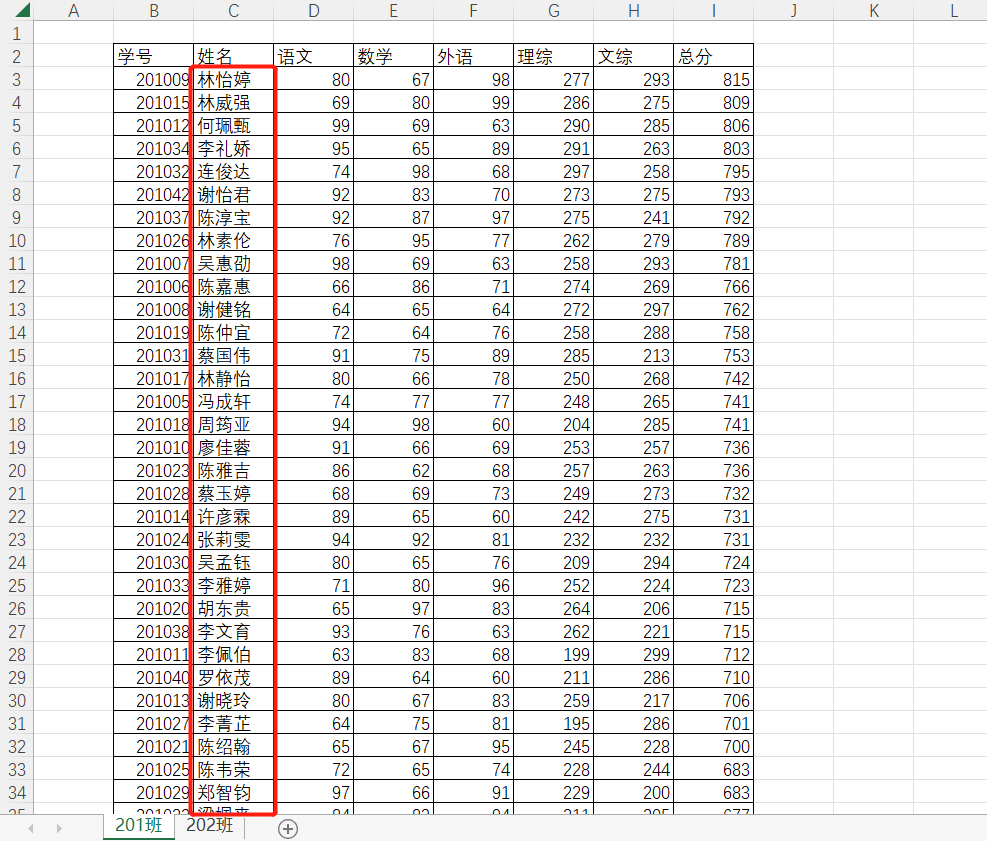The height and width of the screenshot is (841, 987).
Task: Select column C header
Action: tap(234, 11)
